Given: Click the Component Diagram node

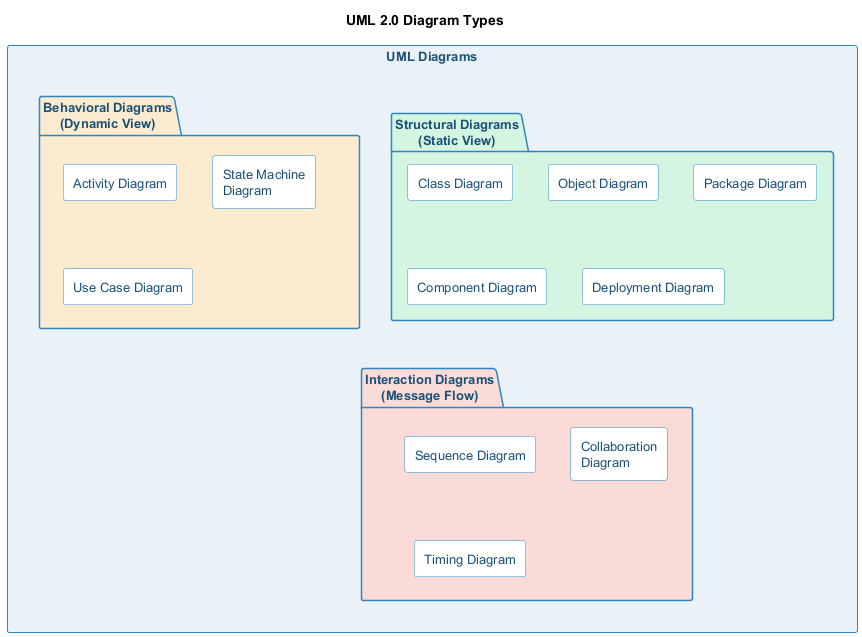Looking at the screenshot, I should tap(477, 287).
